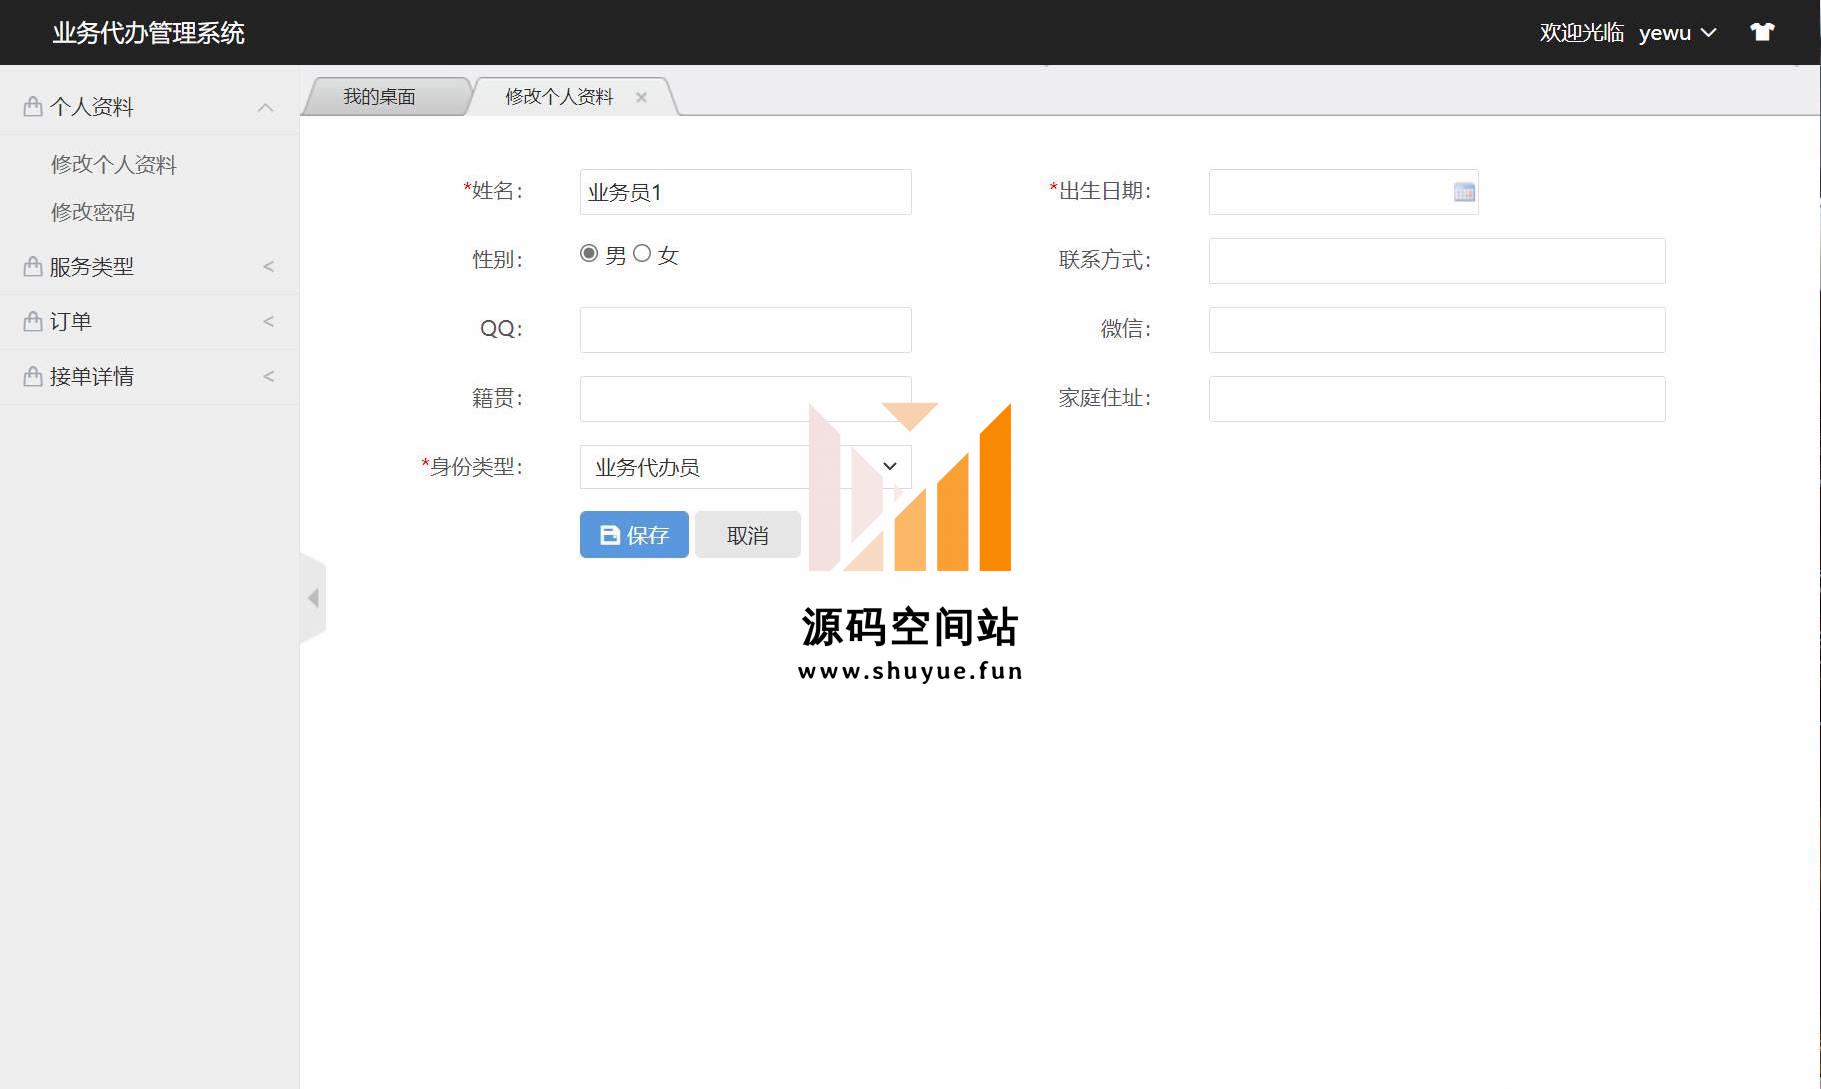Focus the QQ input field
Screen dimensions: 1821x1089
pyautogui.click(x=745, y=330)
